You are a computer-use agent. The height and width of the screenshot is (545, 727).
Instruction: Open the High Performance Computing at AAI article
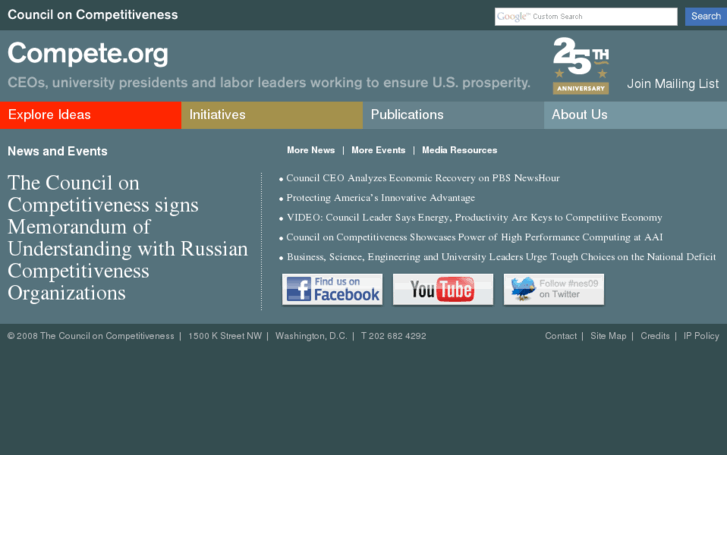pyautogui.click(x=474, y=237)
